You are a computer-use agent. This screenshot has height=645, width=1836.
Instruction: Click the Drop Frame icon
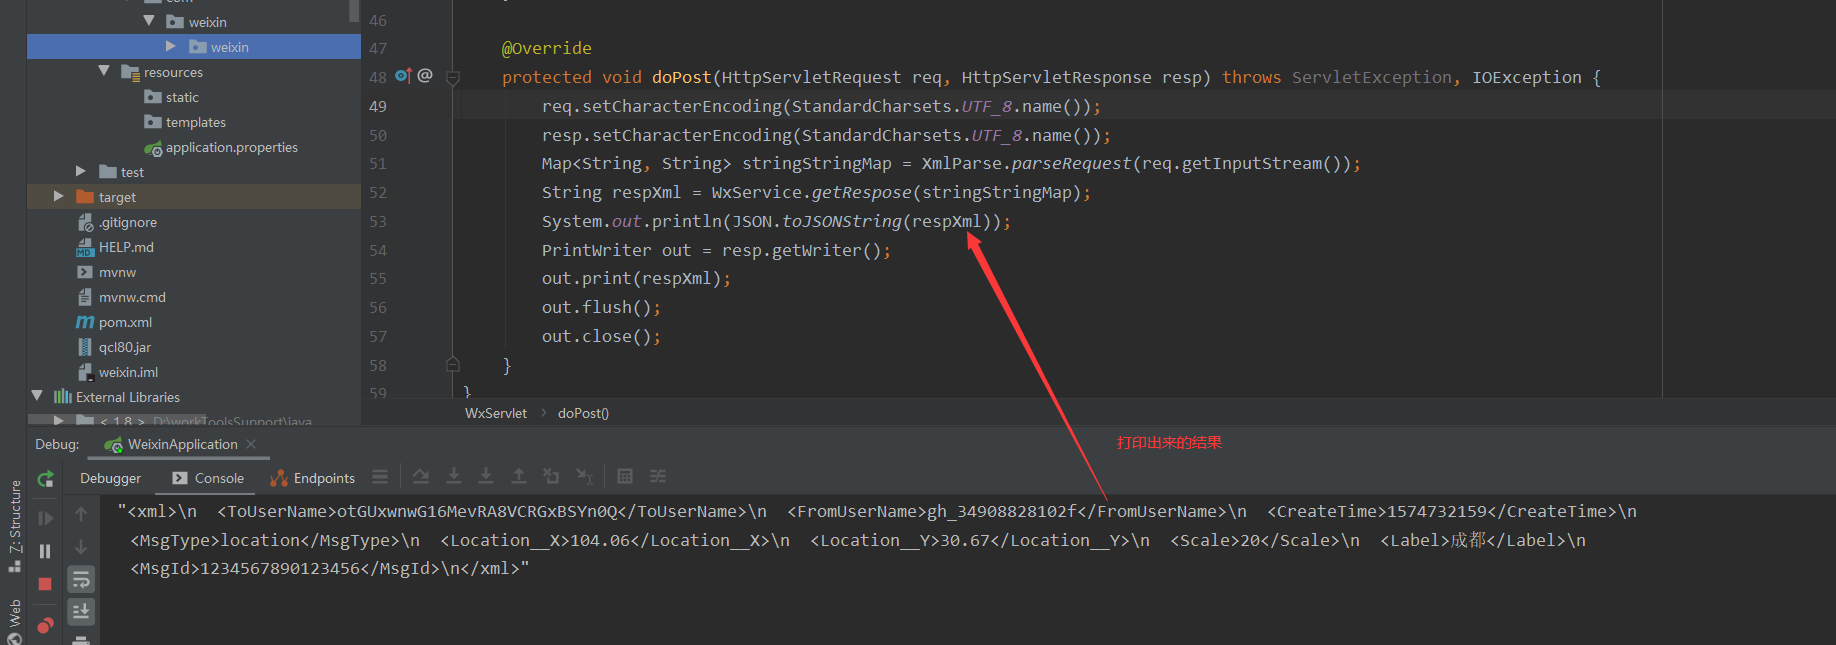point(551,477)
